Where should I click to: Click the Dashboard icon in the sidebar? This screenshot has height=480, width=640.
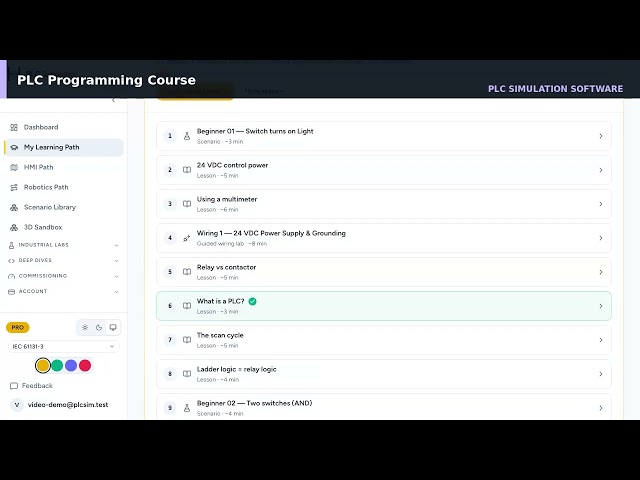tap(14, 127)
